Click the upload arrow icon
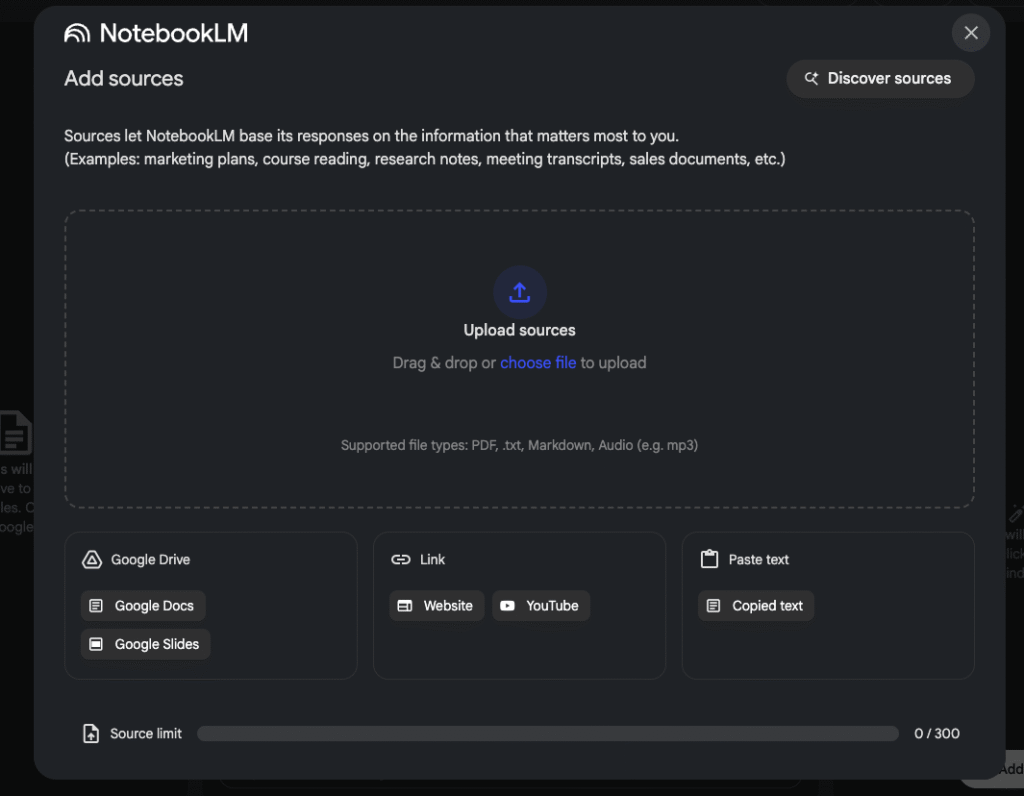1024x796 pixels. pyautogui.click(x=520, y=292)
